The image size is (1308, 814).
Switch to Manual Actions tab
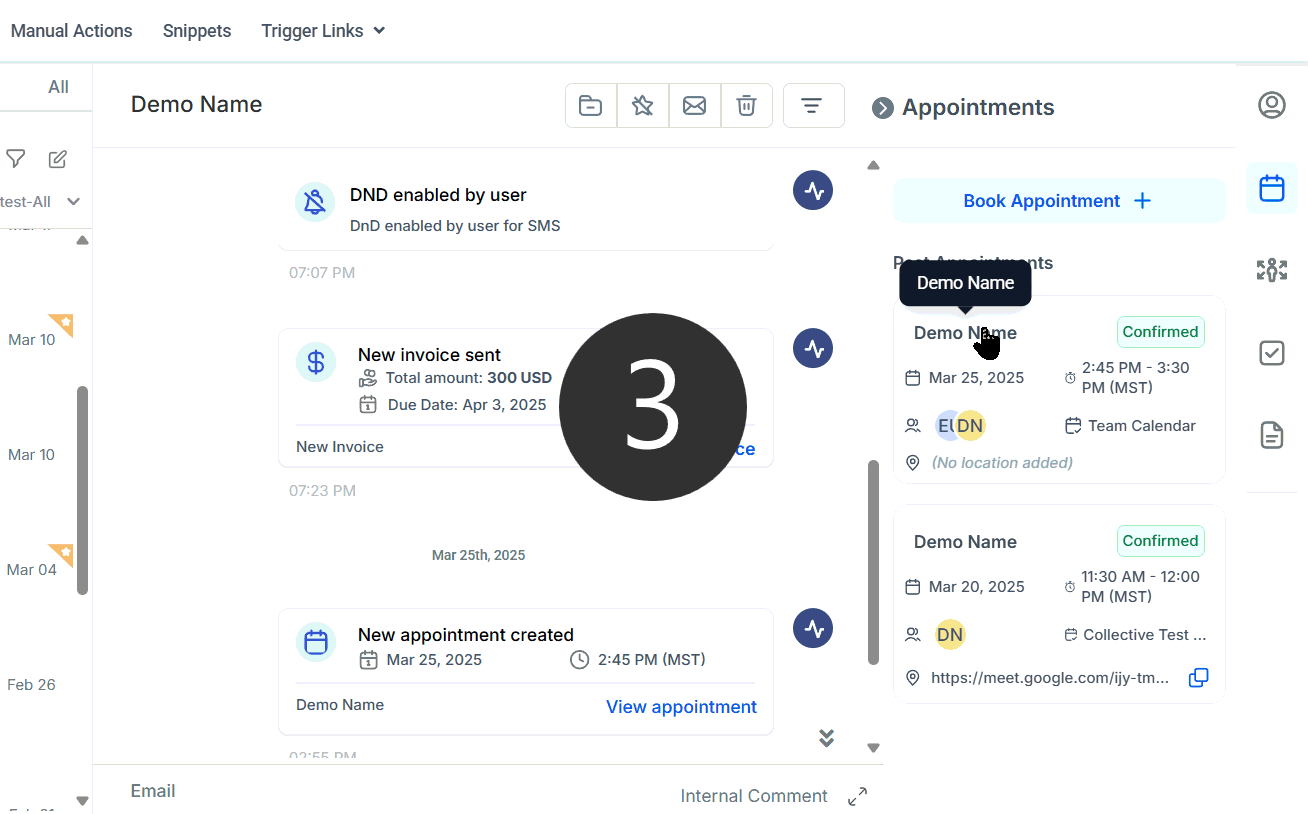[x=71, y=31]
